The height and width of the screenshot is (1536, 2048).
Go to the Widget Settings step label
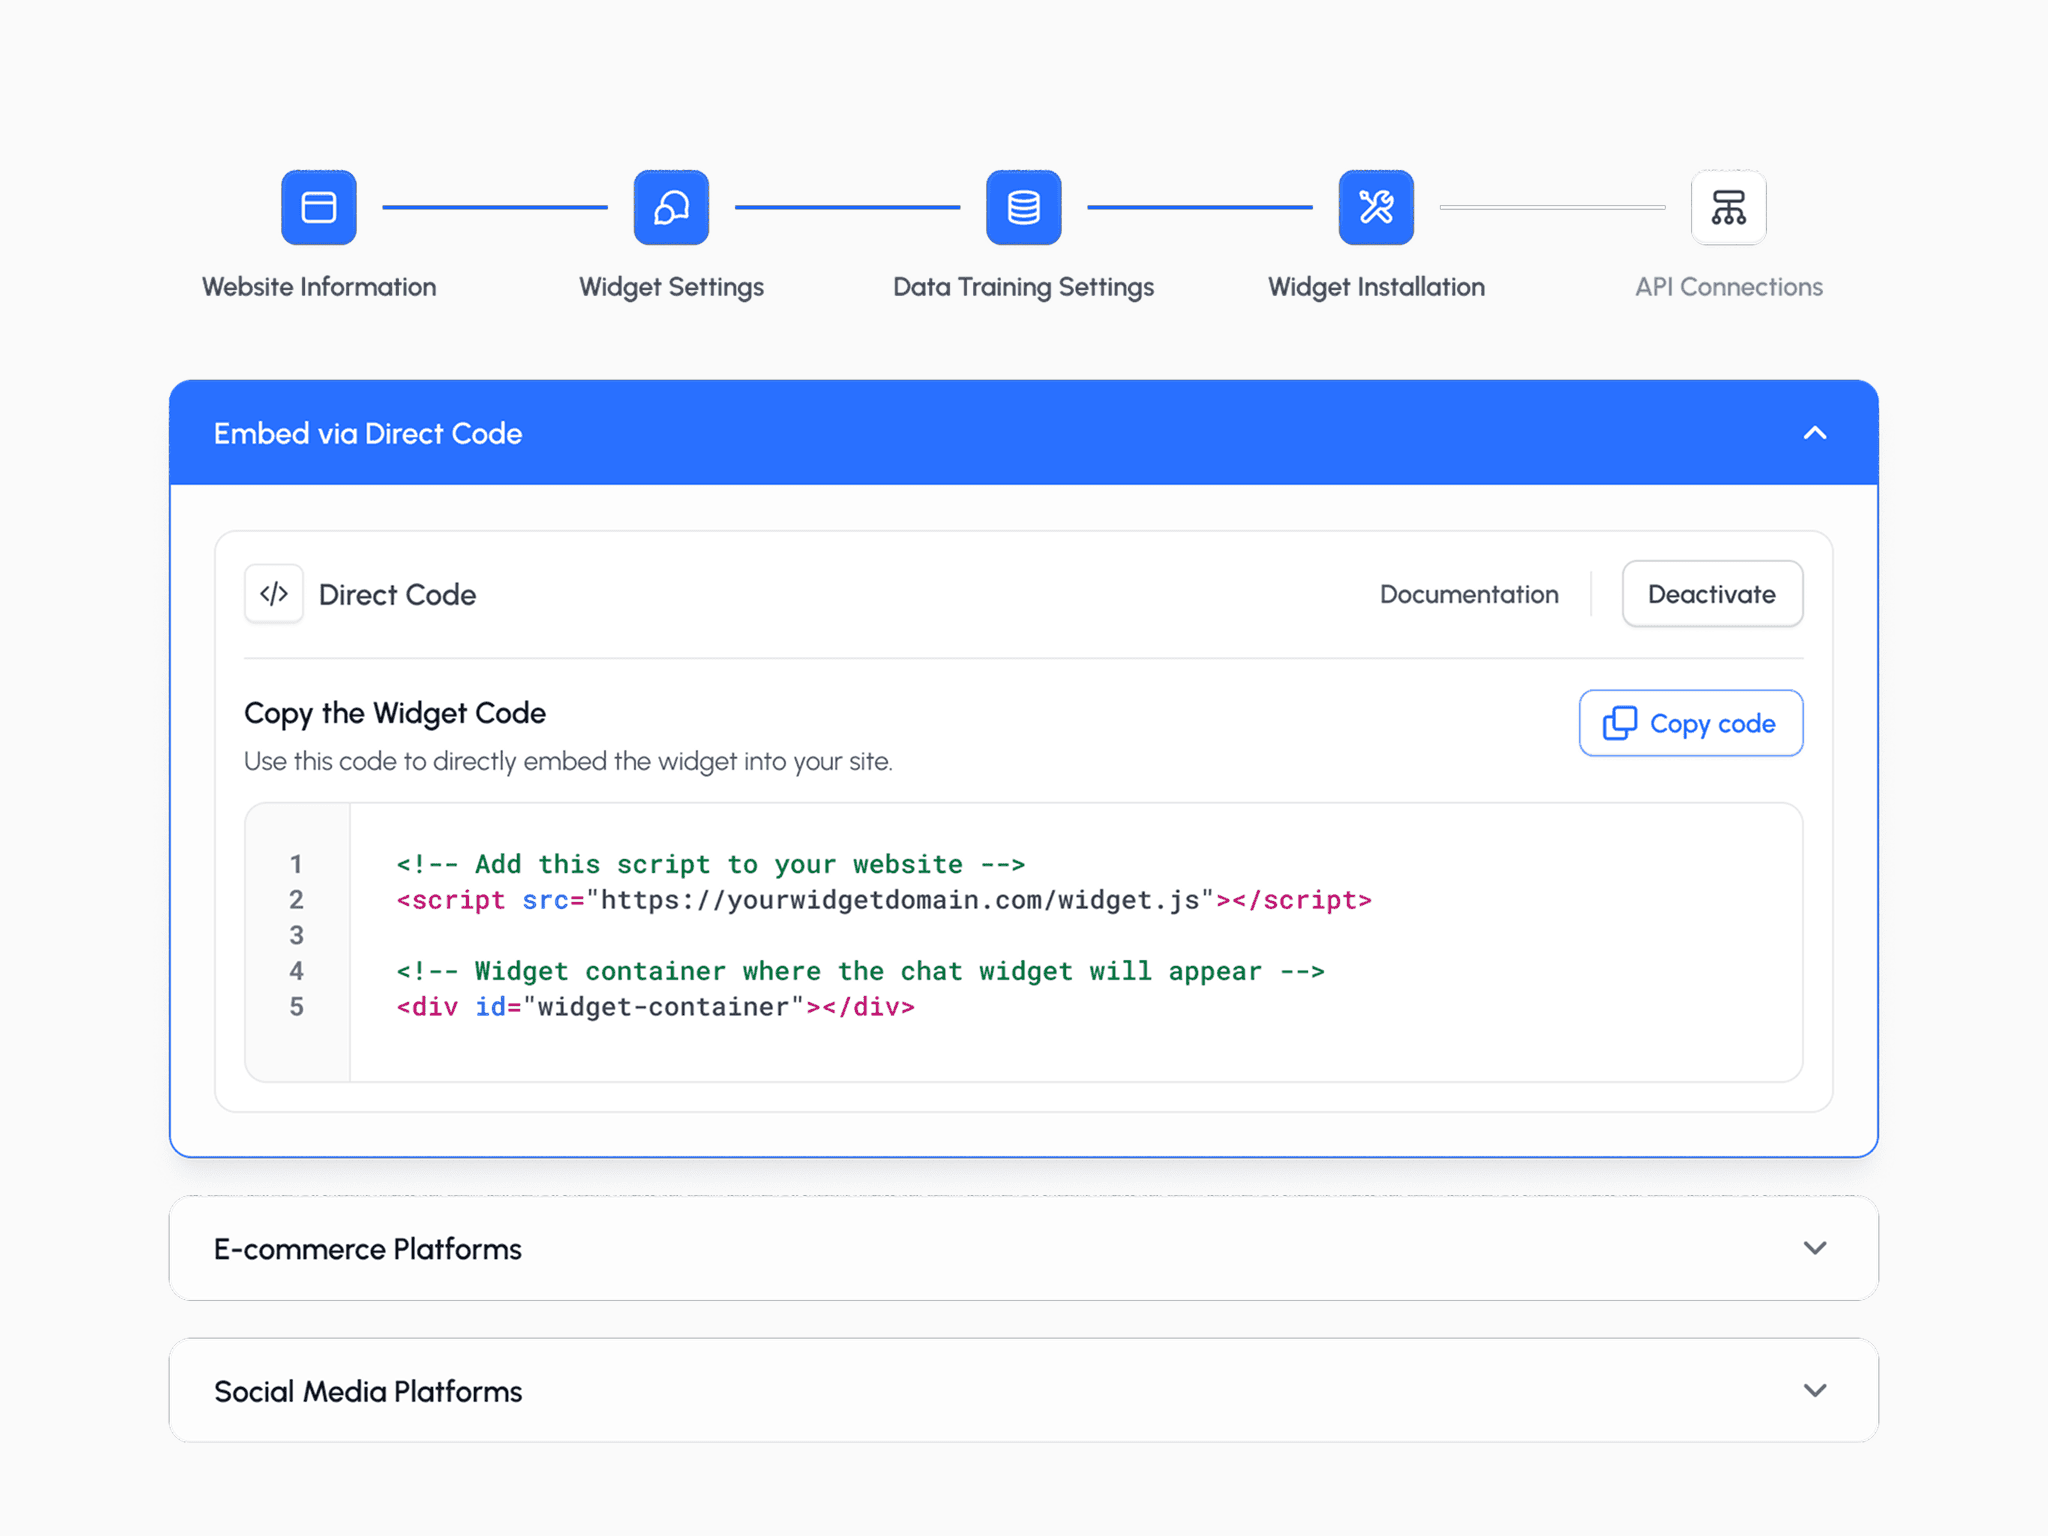[x=671, y=287]
